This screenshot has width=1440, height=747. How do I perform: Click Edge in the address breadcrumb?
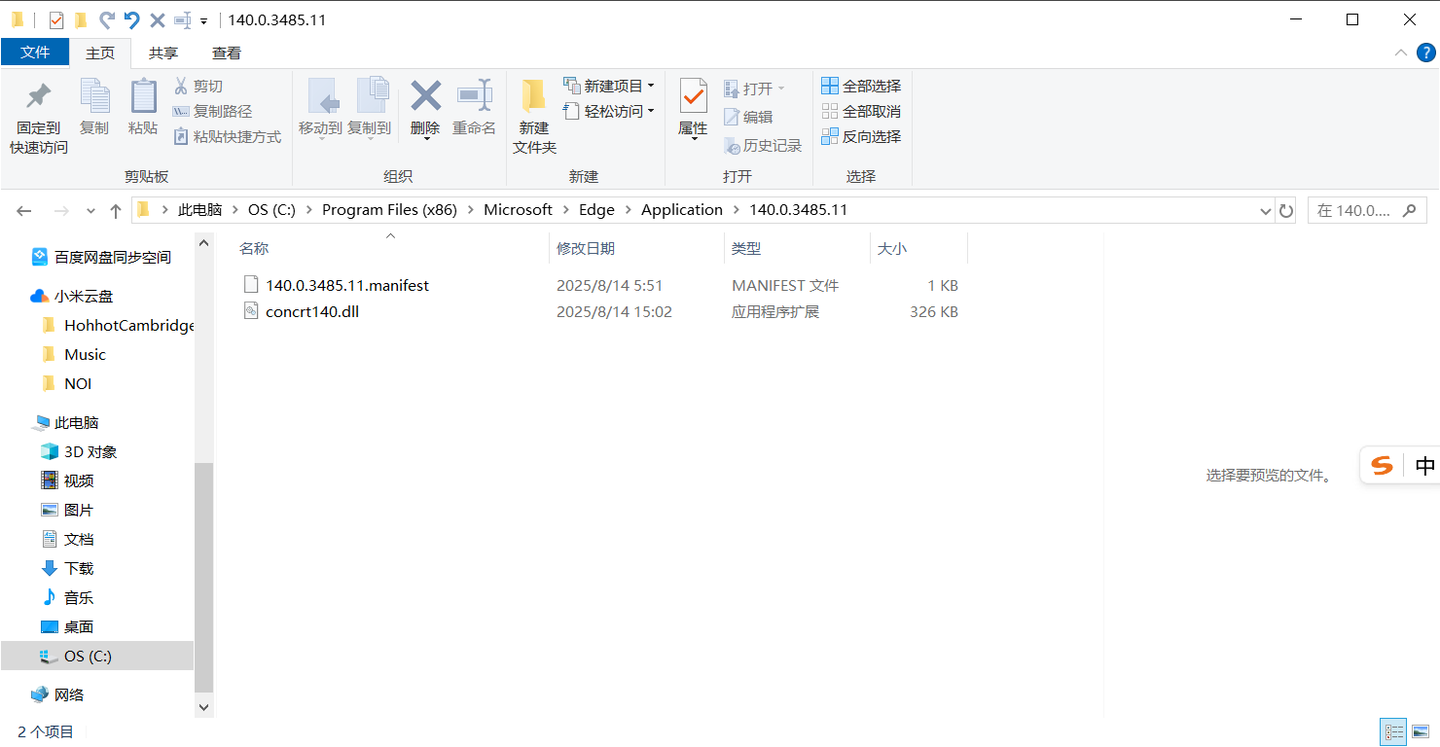coord(597,209)
